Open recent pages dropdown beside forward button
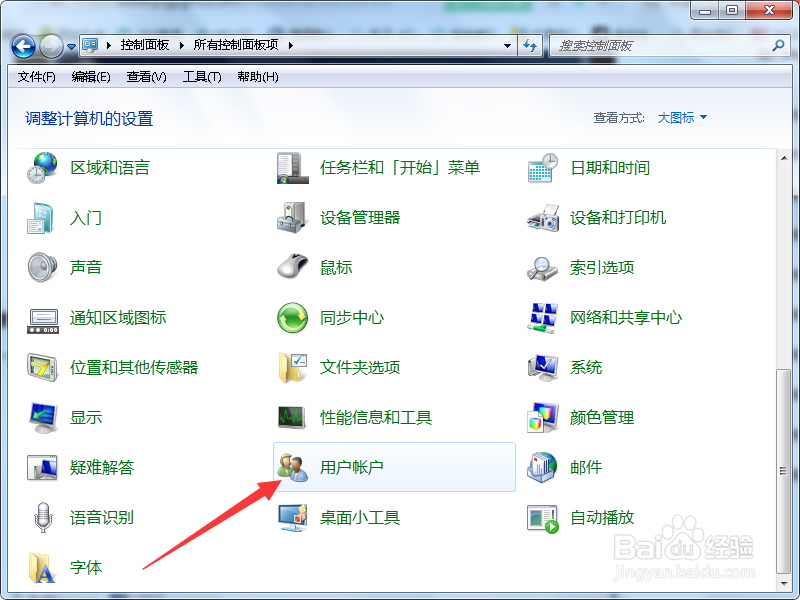The height and width of the screenshot is (600, 800). (71, 46)
